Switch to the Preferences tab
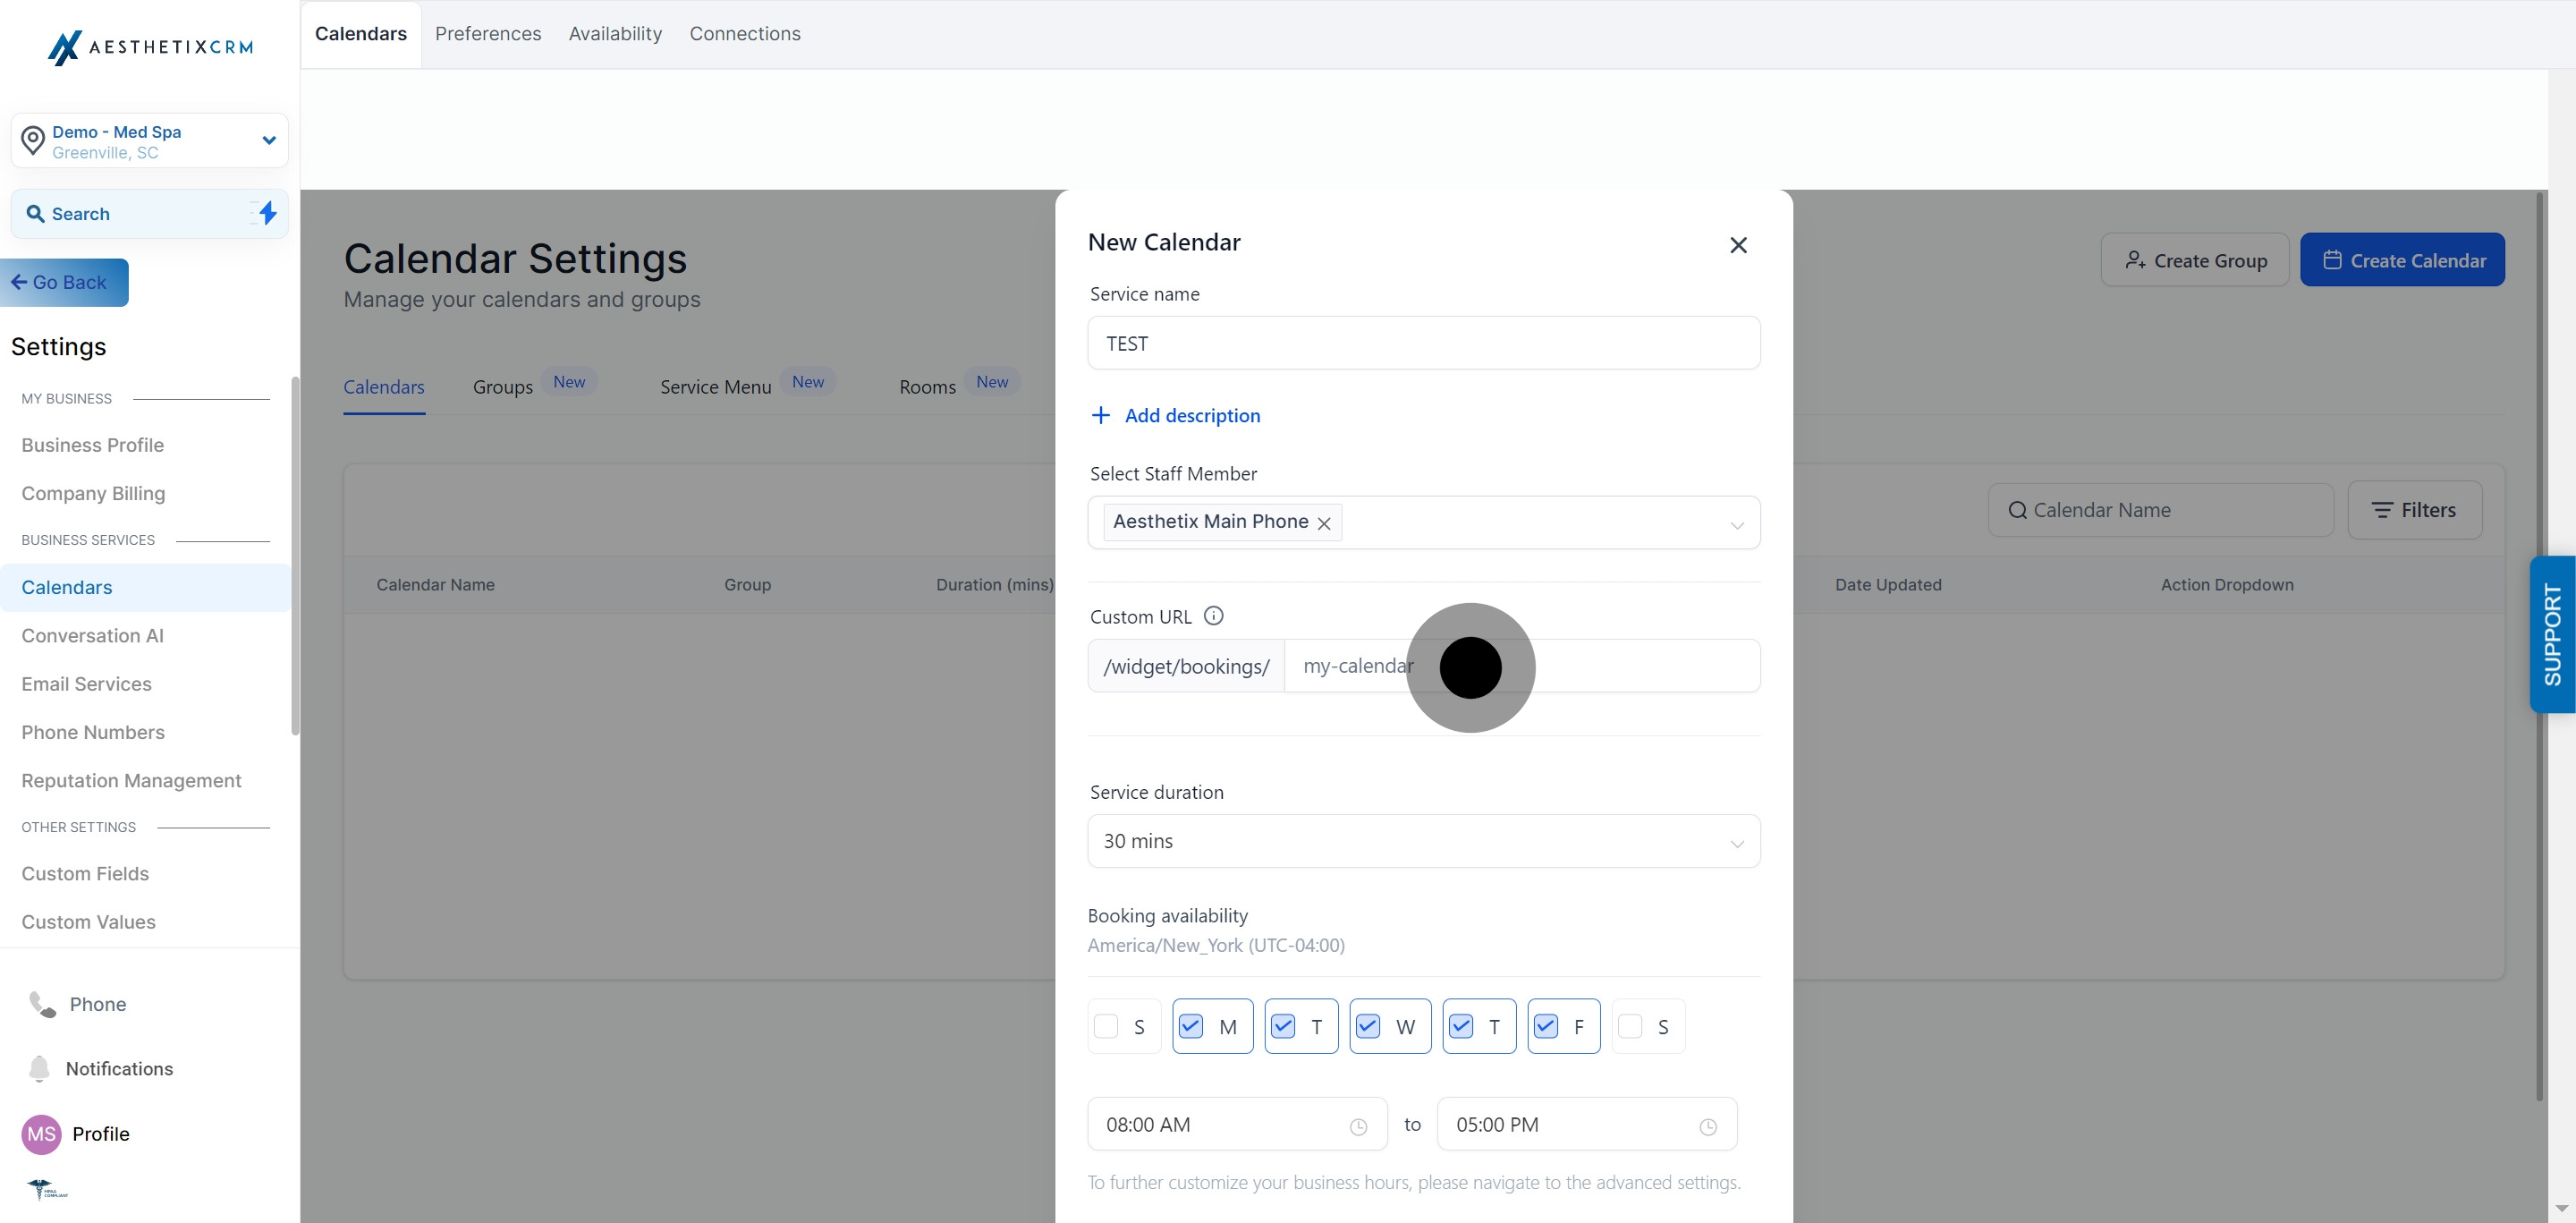Image resolution: width=2576 pixels, height=1223 pixels. (x=488, y=34)
